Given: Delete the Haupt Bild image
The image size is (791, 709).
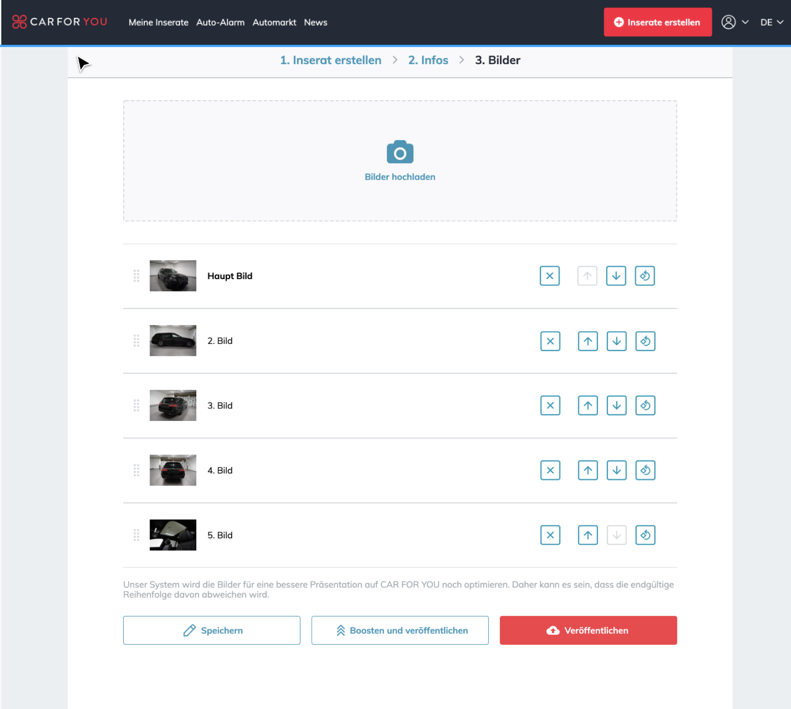Looking at the screenshot, I should (x=549, y=276).
